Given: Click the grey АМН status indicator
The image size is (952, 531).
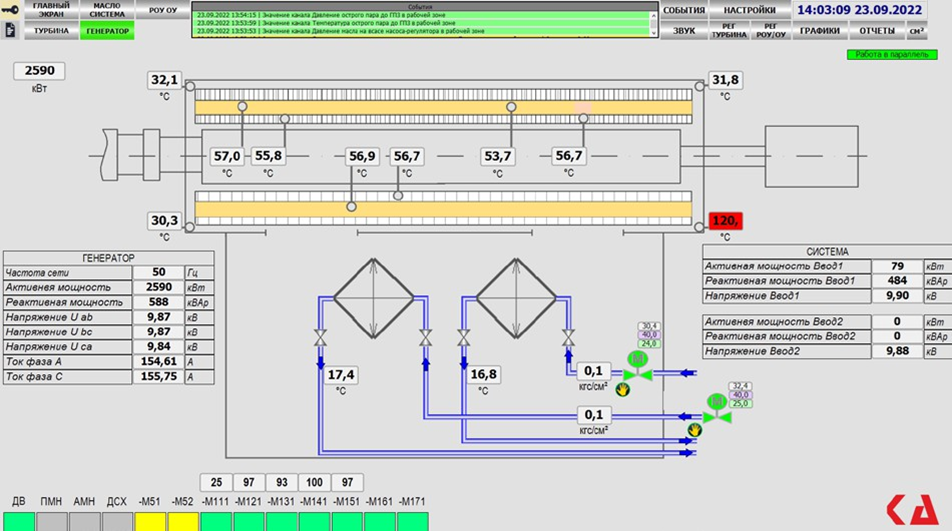Looking at the screenshot, I should (84, 522).
